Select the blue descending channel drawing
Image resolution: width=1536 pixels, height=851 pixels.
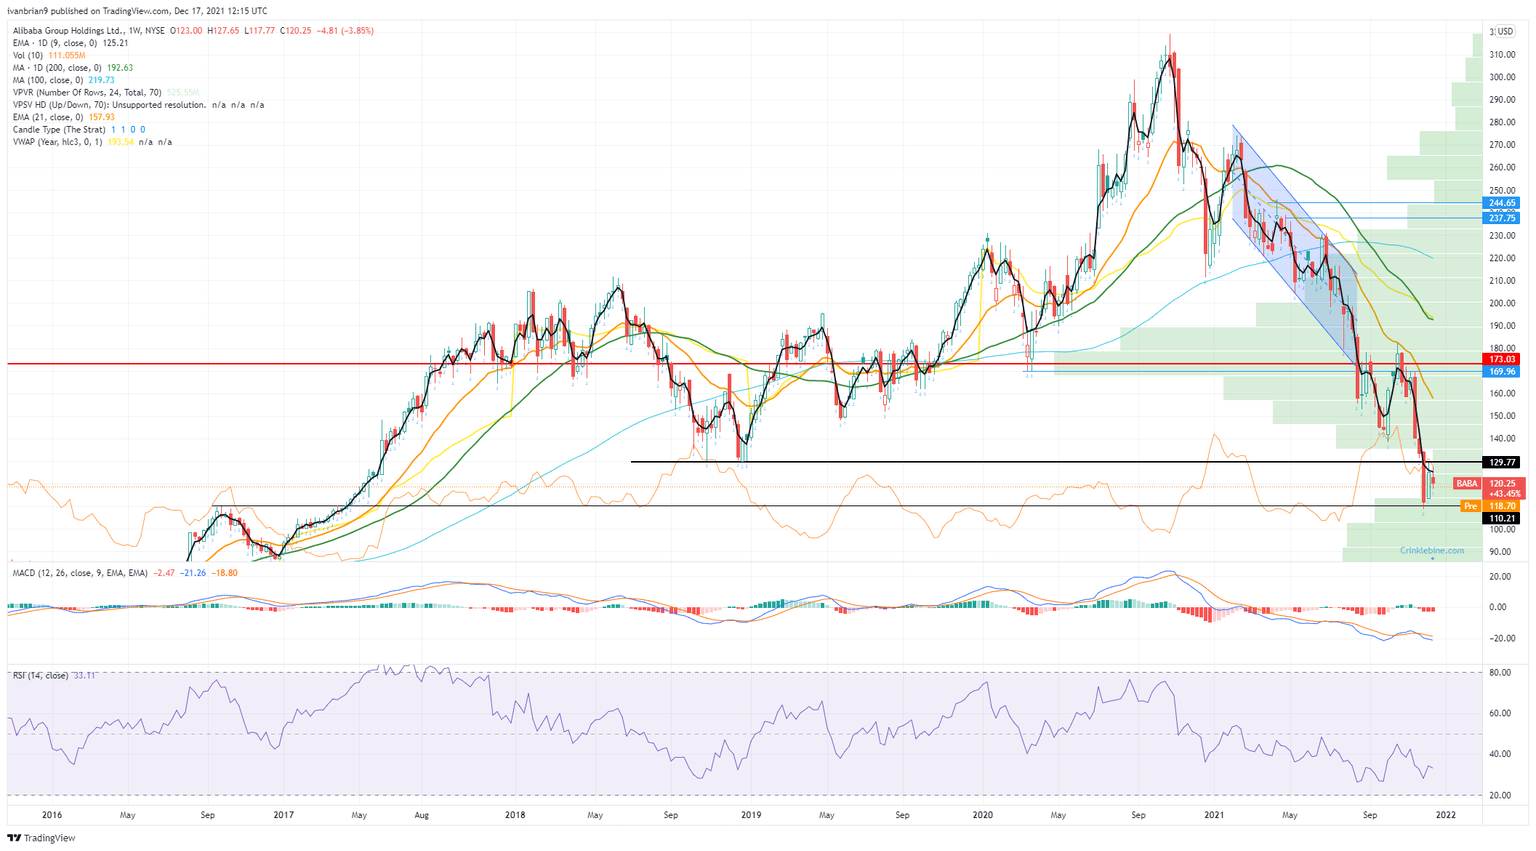click(x=1295, y=245)
